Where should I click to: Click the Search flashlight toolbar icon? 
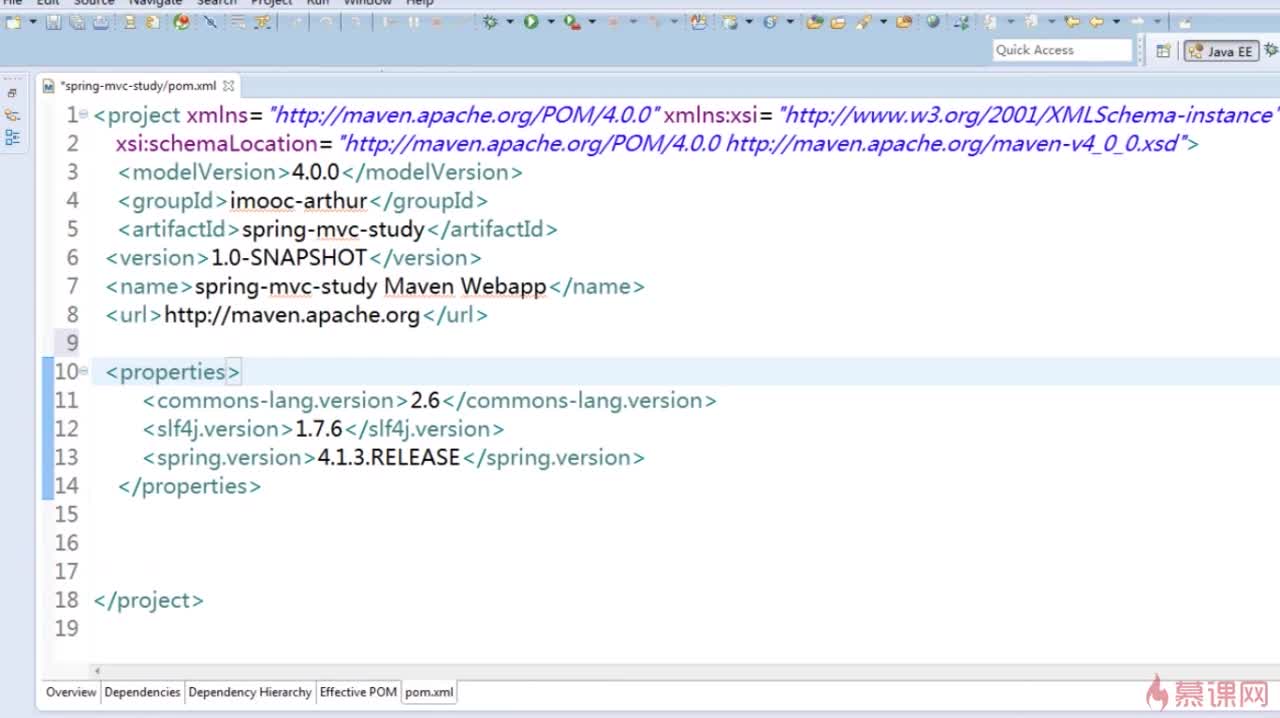click(x=862, y=21)
